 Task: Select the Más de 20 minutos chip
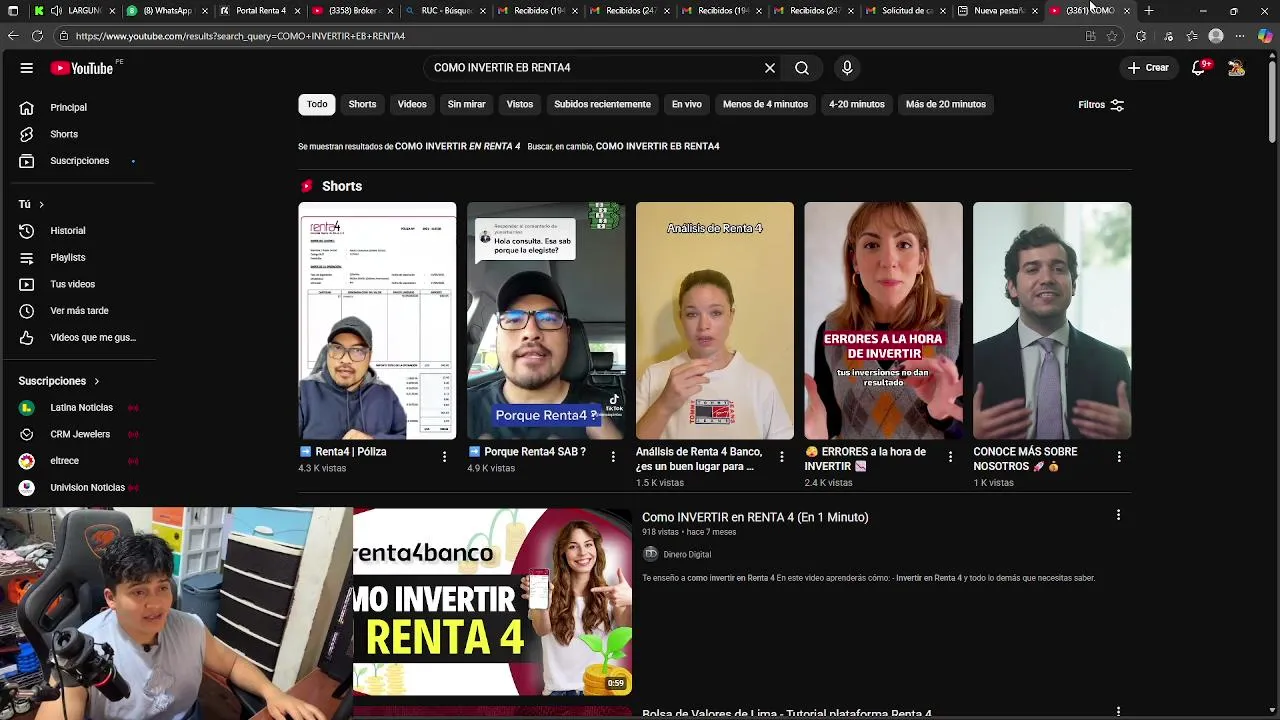(946, 104)
